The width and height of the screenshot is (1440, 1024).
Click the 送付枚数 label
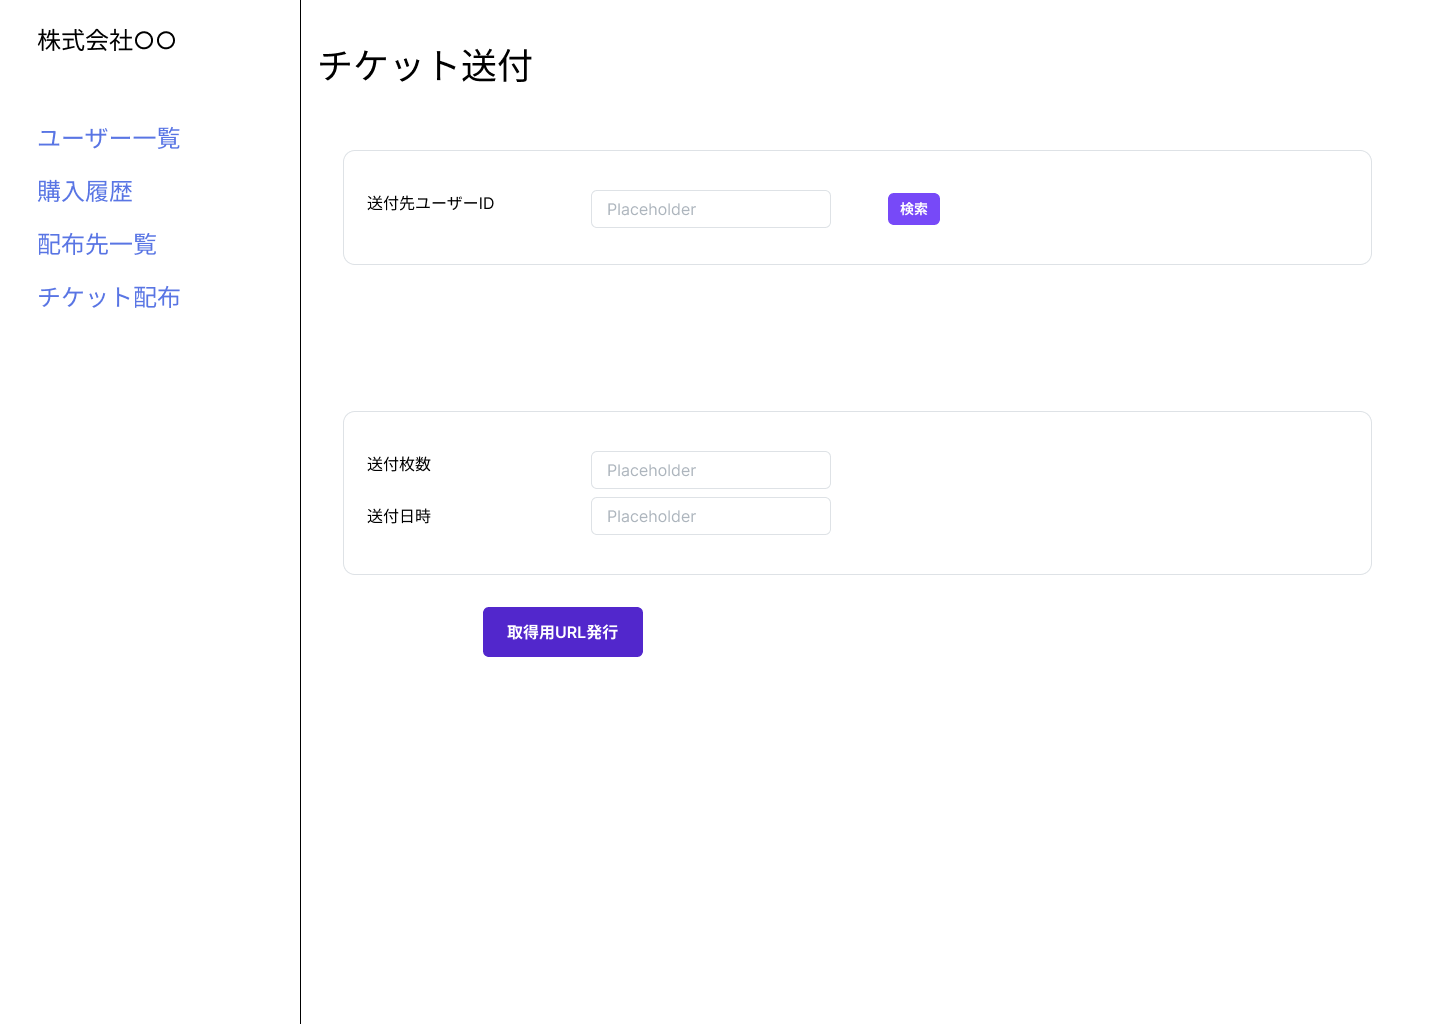pos(399,464)
